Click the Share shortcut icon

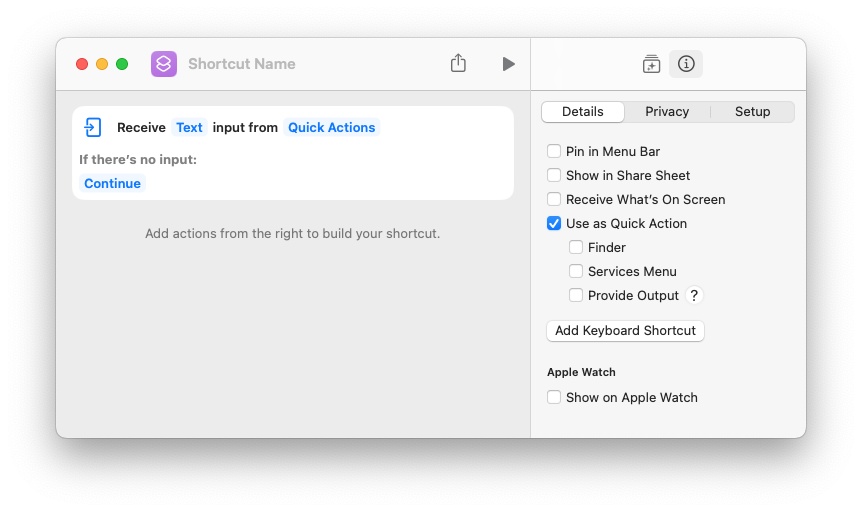click(458, 64)
